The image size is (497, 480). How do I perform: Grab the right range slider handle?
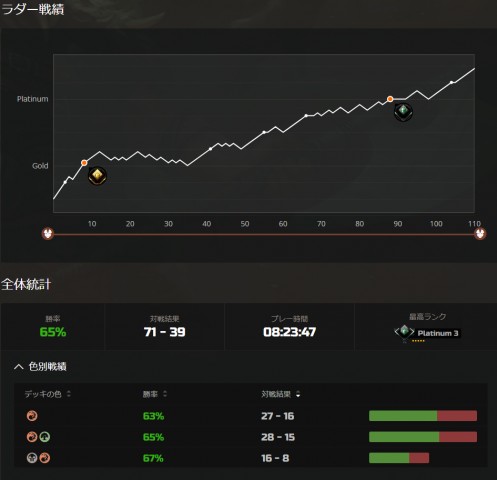pyautogui.click(x=480, y=234)
